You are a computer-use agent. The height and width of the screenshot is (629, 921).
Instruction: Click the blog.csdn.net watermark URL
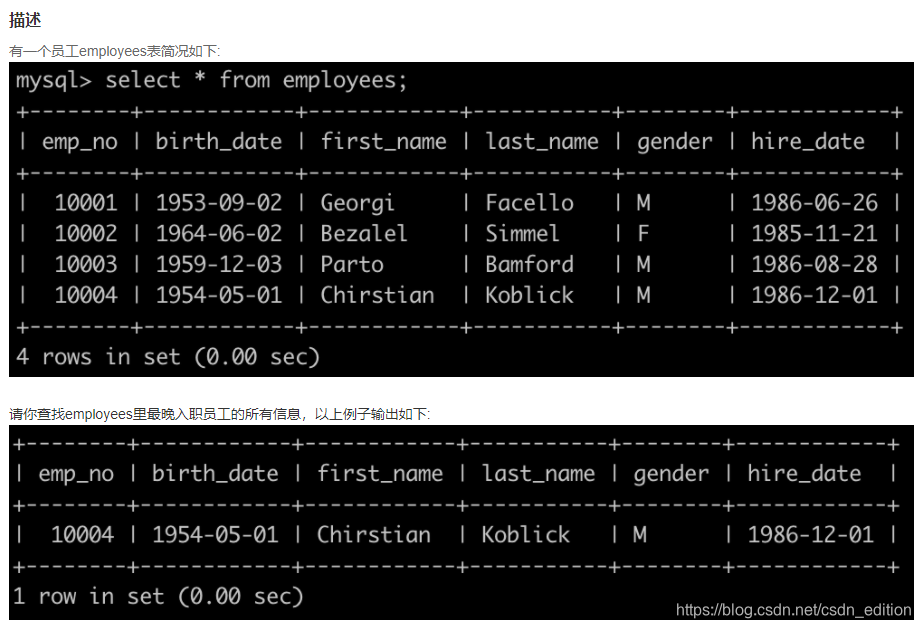[x=794, y=610]
